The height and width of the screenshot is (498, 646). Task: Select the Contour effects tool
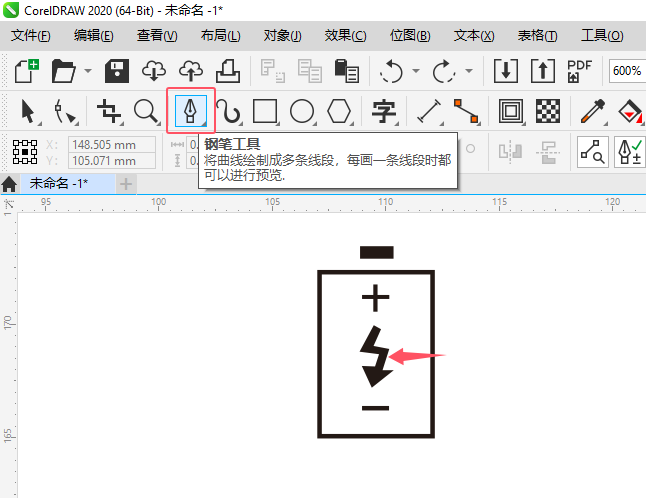[511, 111]
